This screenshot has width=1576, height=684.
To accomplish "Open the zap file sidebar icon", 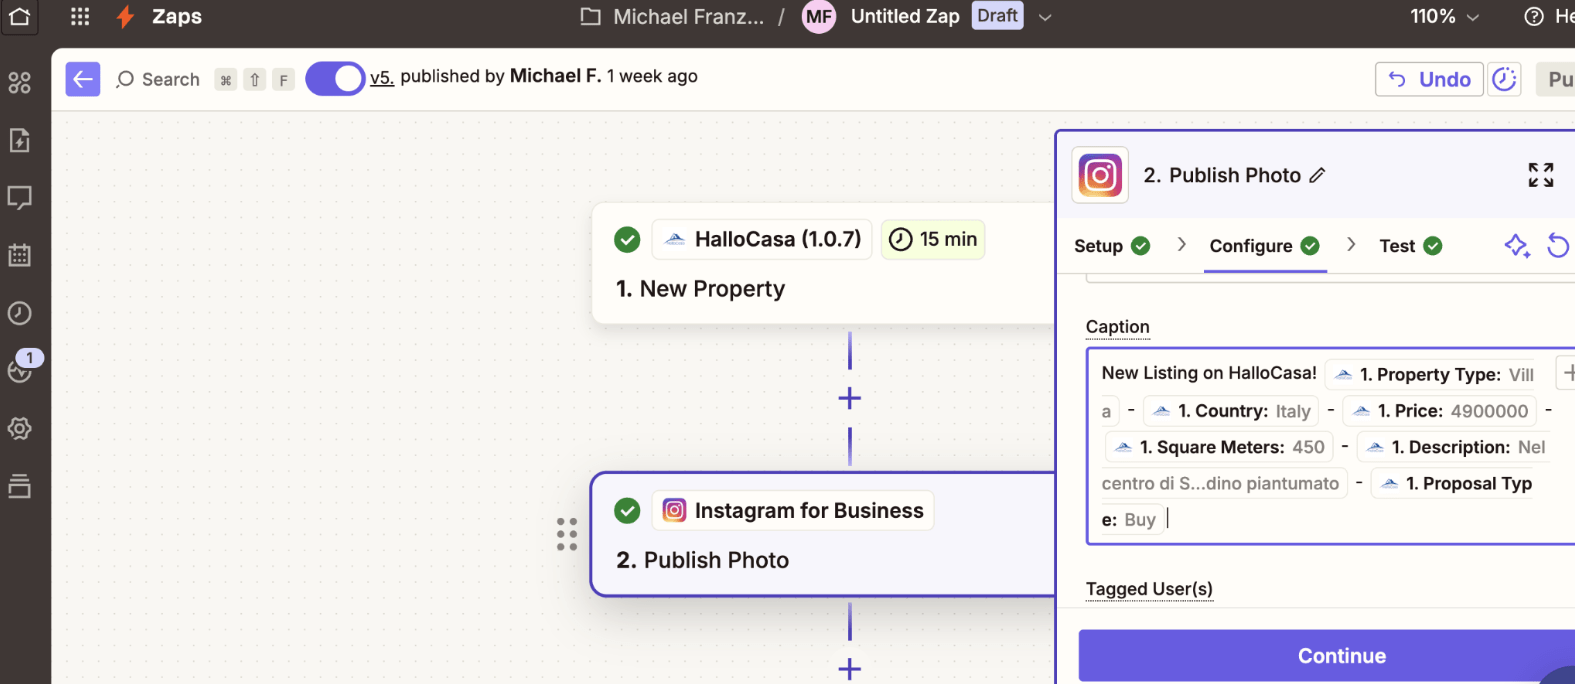I will click(20, 140).
